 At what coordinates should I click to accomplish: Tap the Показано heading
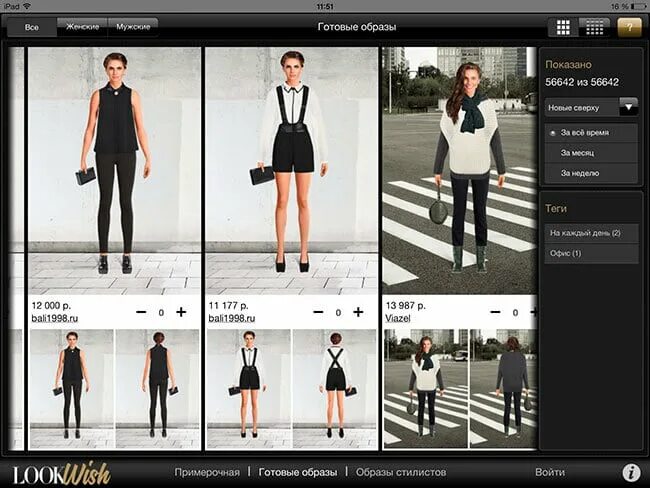tap(568, 65)
